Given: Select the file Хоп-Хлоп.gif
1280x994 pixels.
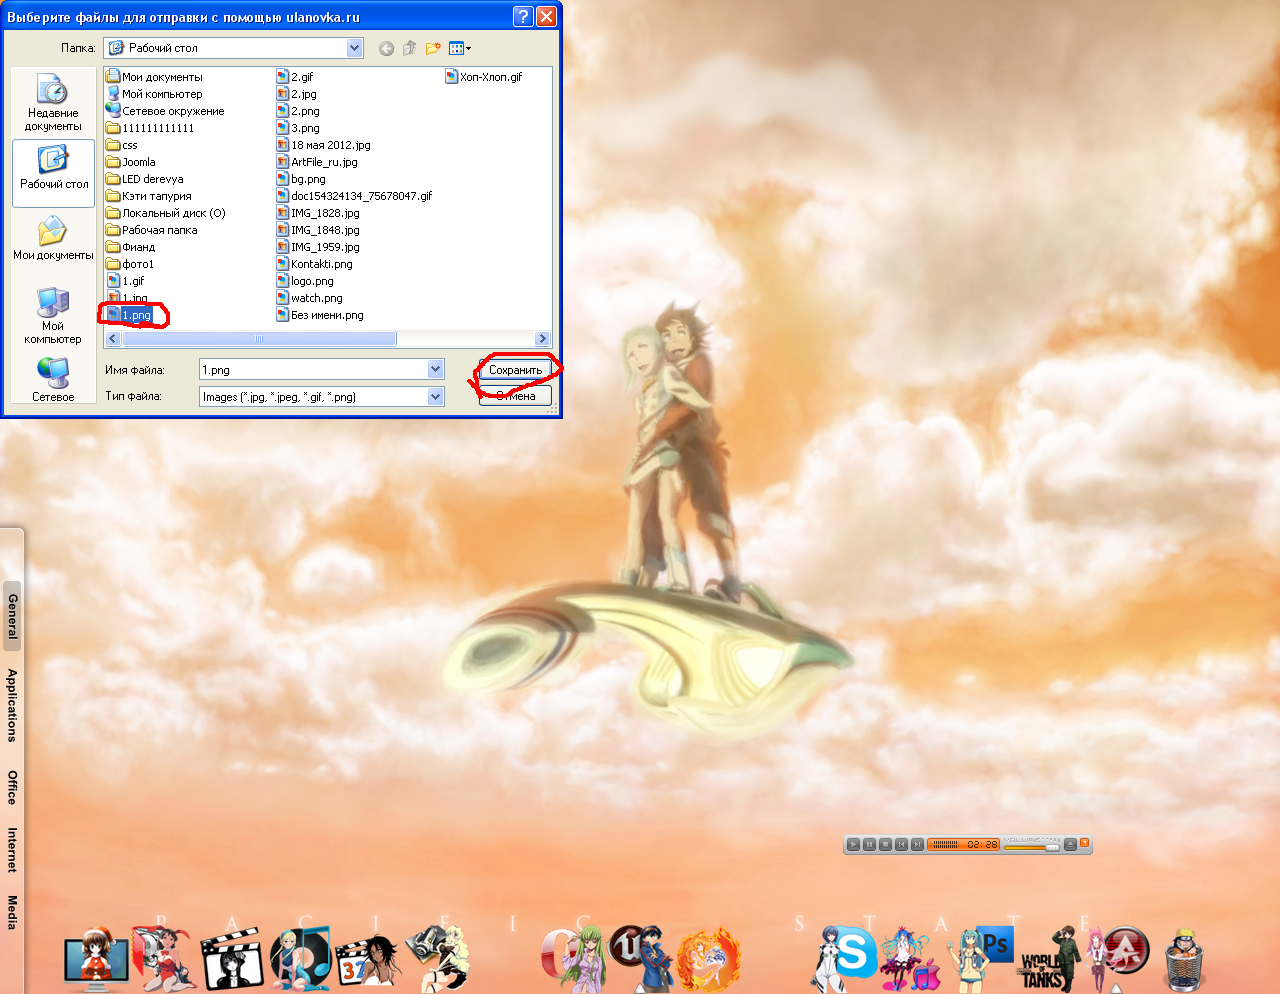Looking at the screenshot, I should [x=484, y=77].
